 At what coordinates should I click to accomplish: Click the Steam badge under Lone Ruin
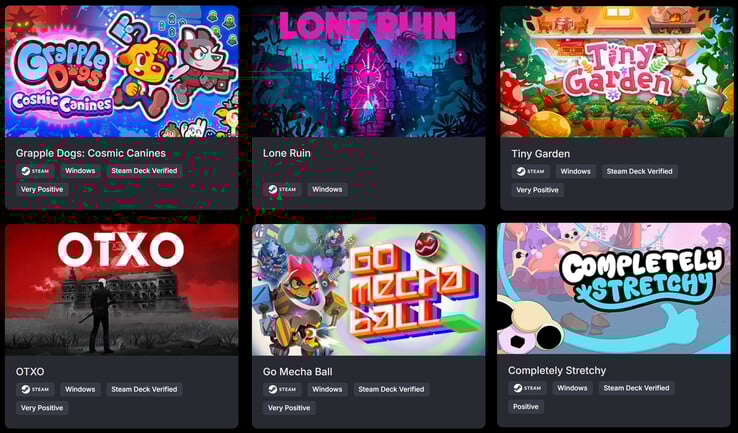[282, 189]
